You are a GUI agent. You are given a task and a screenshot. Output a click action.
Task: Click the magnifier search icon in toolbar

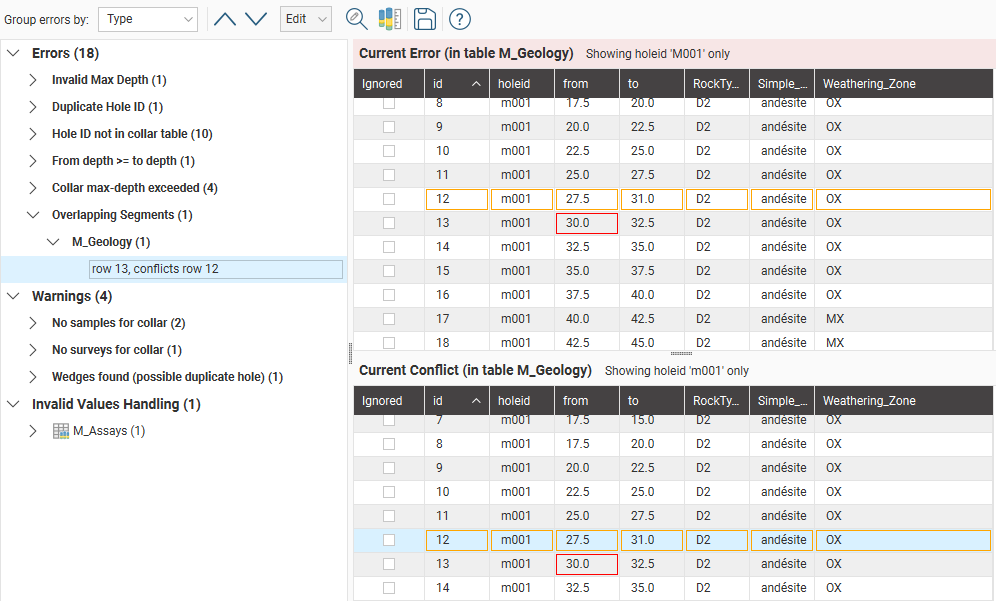point(356,19)
